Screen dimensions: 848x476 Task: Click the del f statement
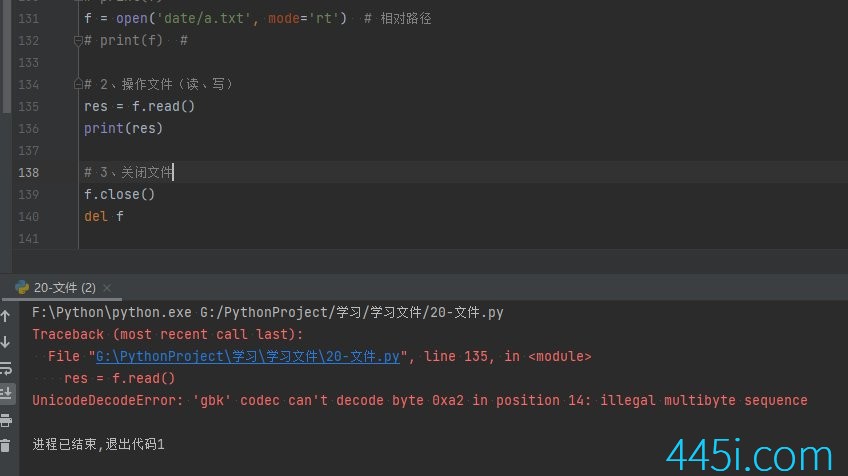point(104,216)
